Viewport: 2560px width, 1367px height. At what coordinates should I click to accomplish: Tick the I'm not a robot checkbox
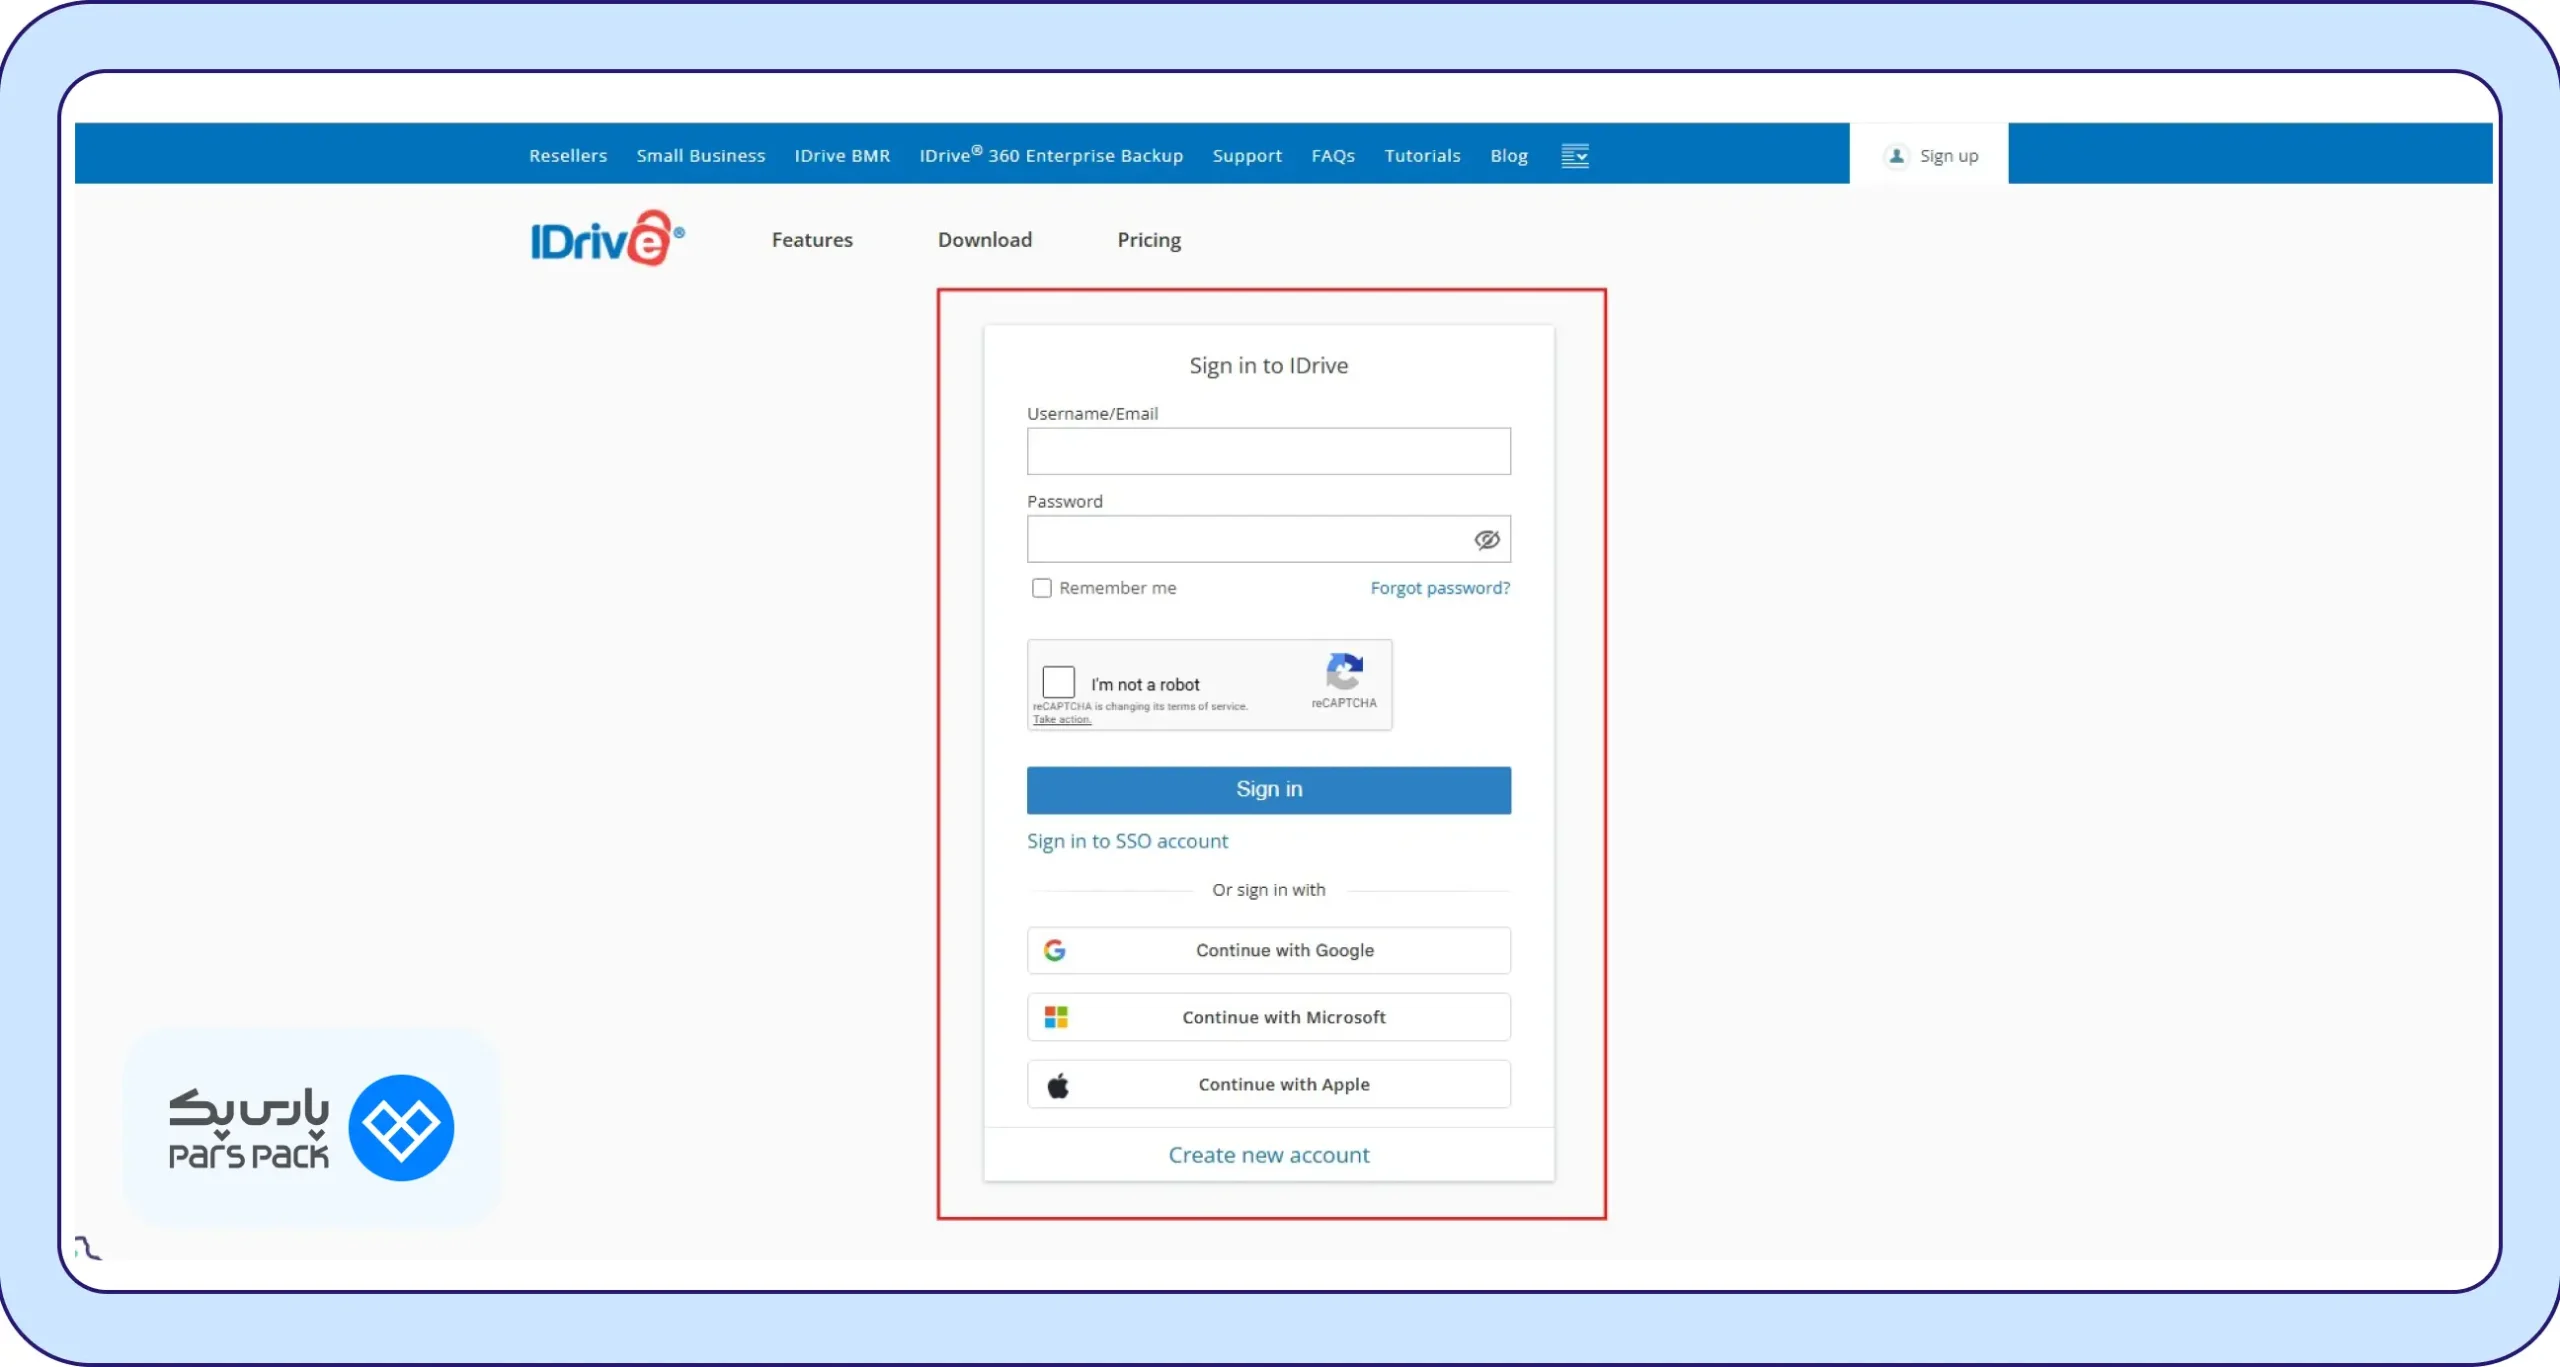(1058, 682)
